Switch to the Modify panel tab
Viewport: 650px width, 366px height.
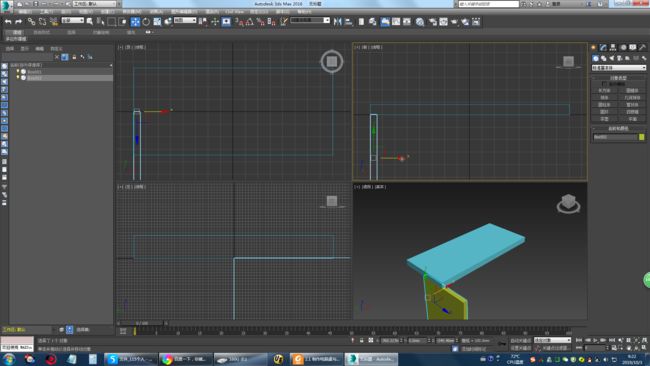(x=603, y=48)
